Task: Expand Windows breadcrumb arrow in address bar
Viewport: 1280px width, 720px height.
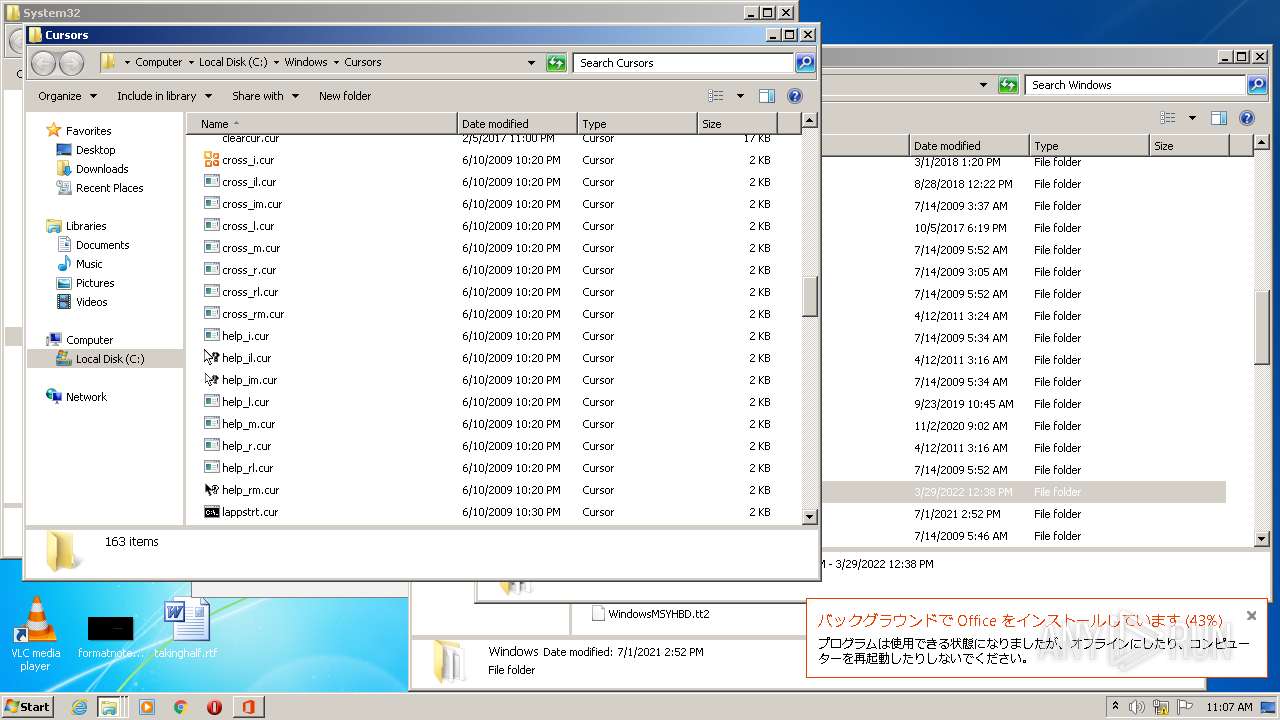Action: coord(336,62)
